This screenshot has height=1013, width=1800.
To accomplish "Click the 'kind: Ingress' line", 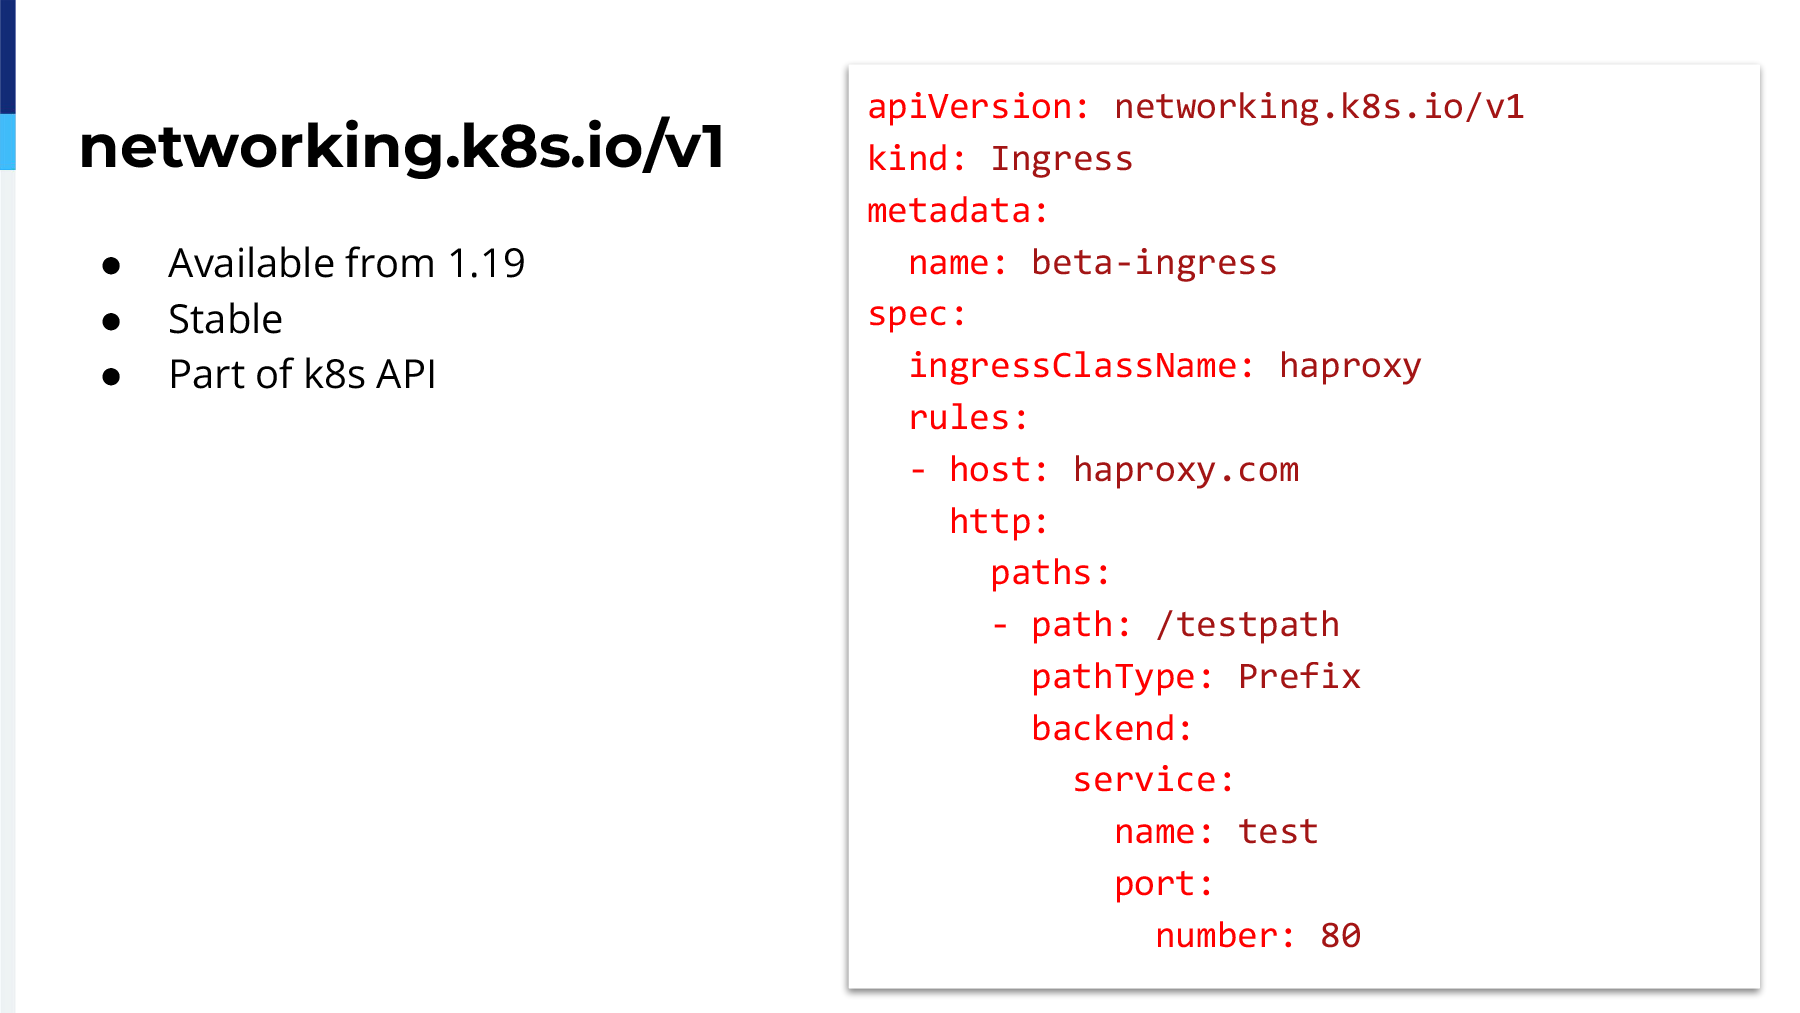I will tap(999, 158).
